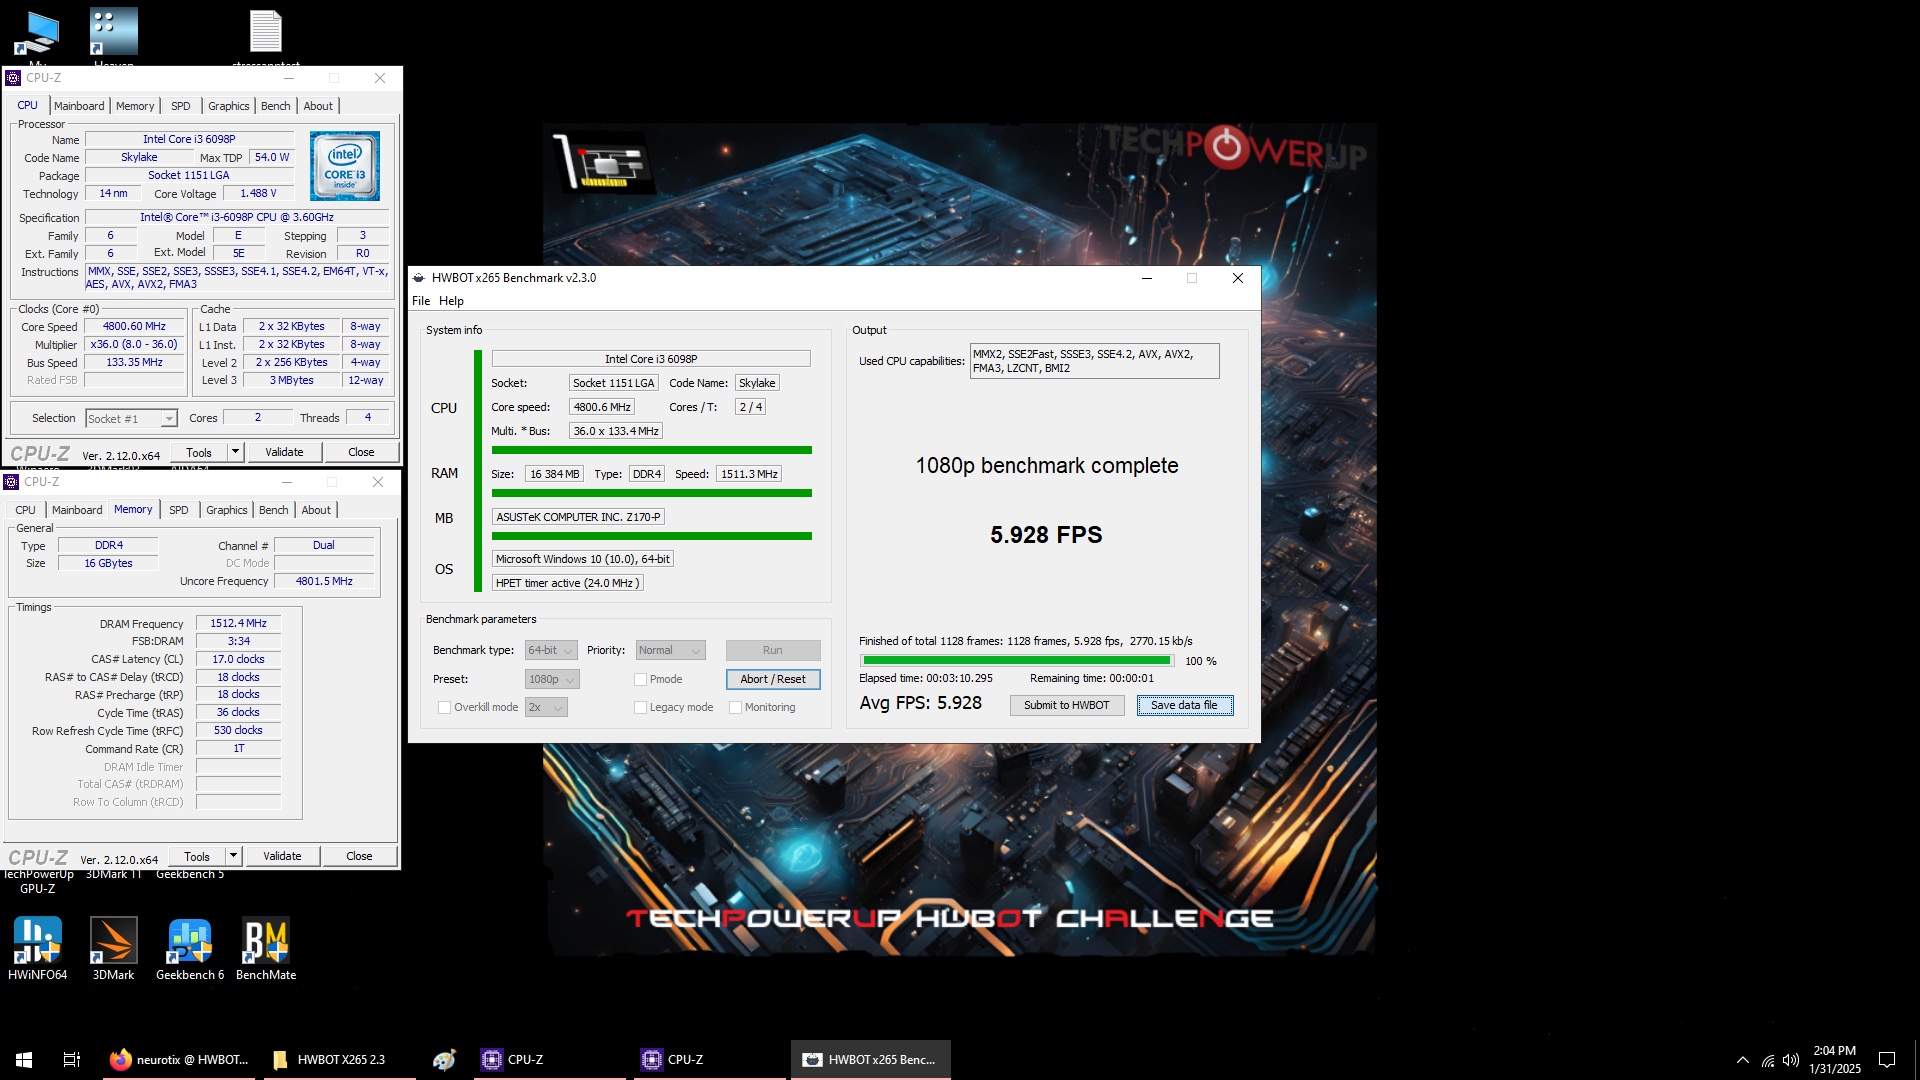Screen dimensions: 1920x1080
Task: Open Graphics tab in upper CPU-Z
Action: click(x=229, y=106)
